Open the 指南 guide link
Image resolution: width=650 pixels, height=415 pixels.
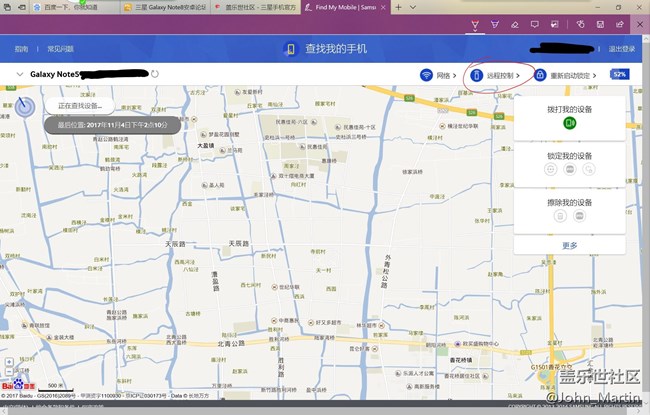click(22, 49)
